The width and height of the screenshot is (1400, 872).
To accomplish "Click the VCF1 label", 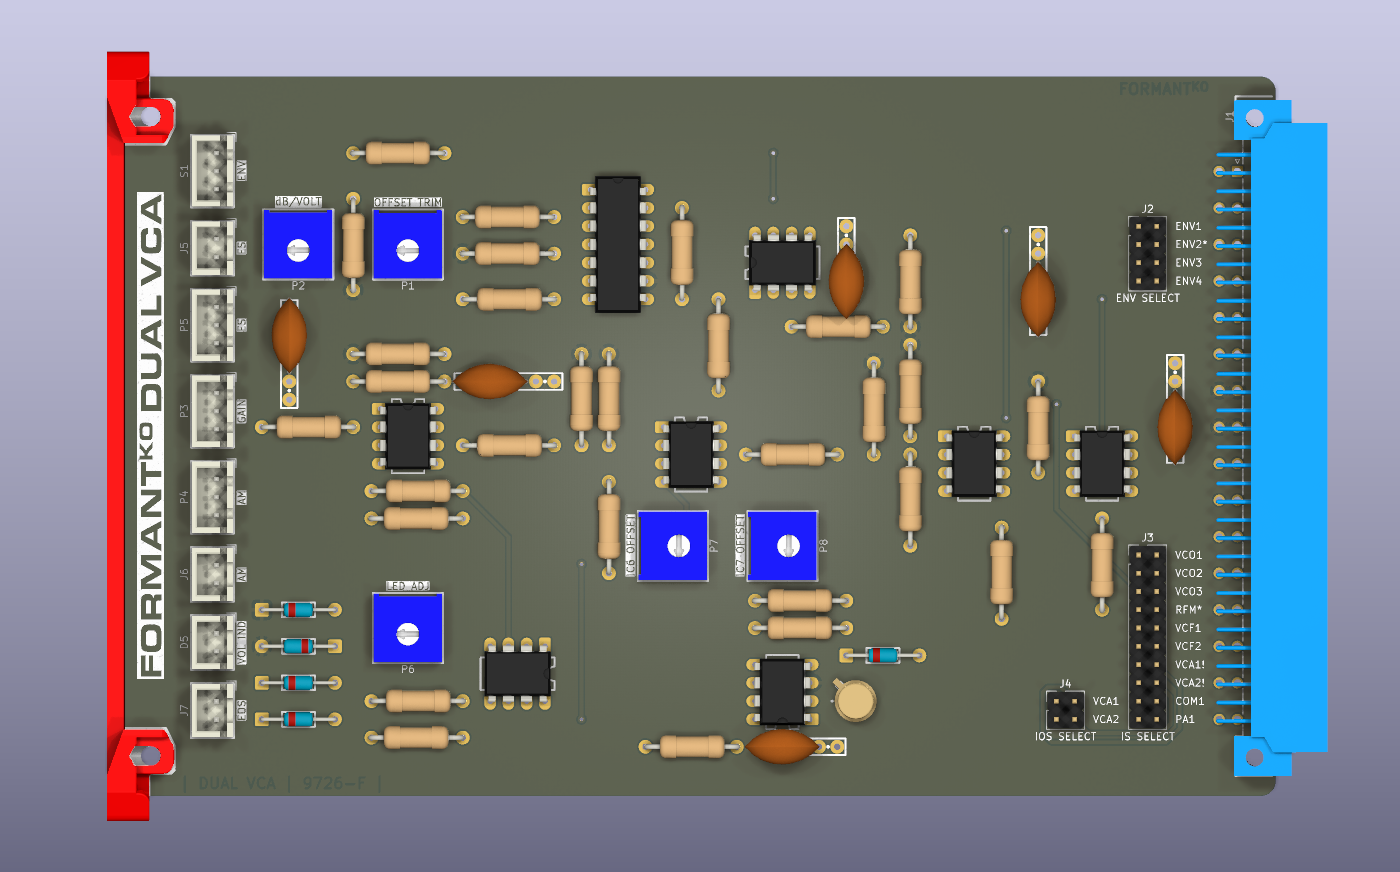I will (x=1188, y=628).
